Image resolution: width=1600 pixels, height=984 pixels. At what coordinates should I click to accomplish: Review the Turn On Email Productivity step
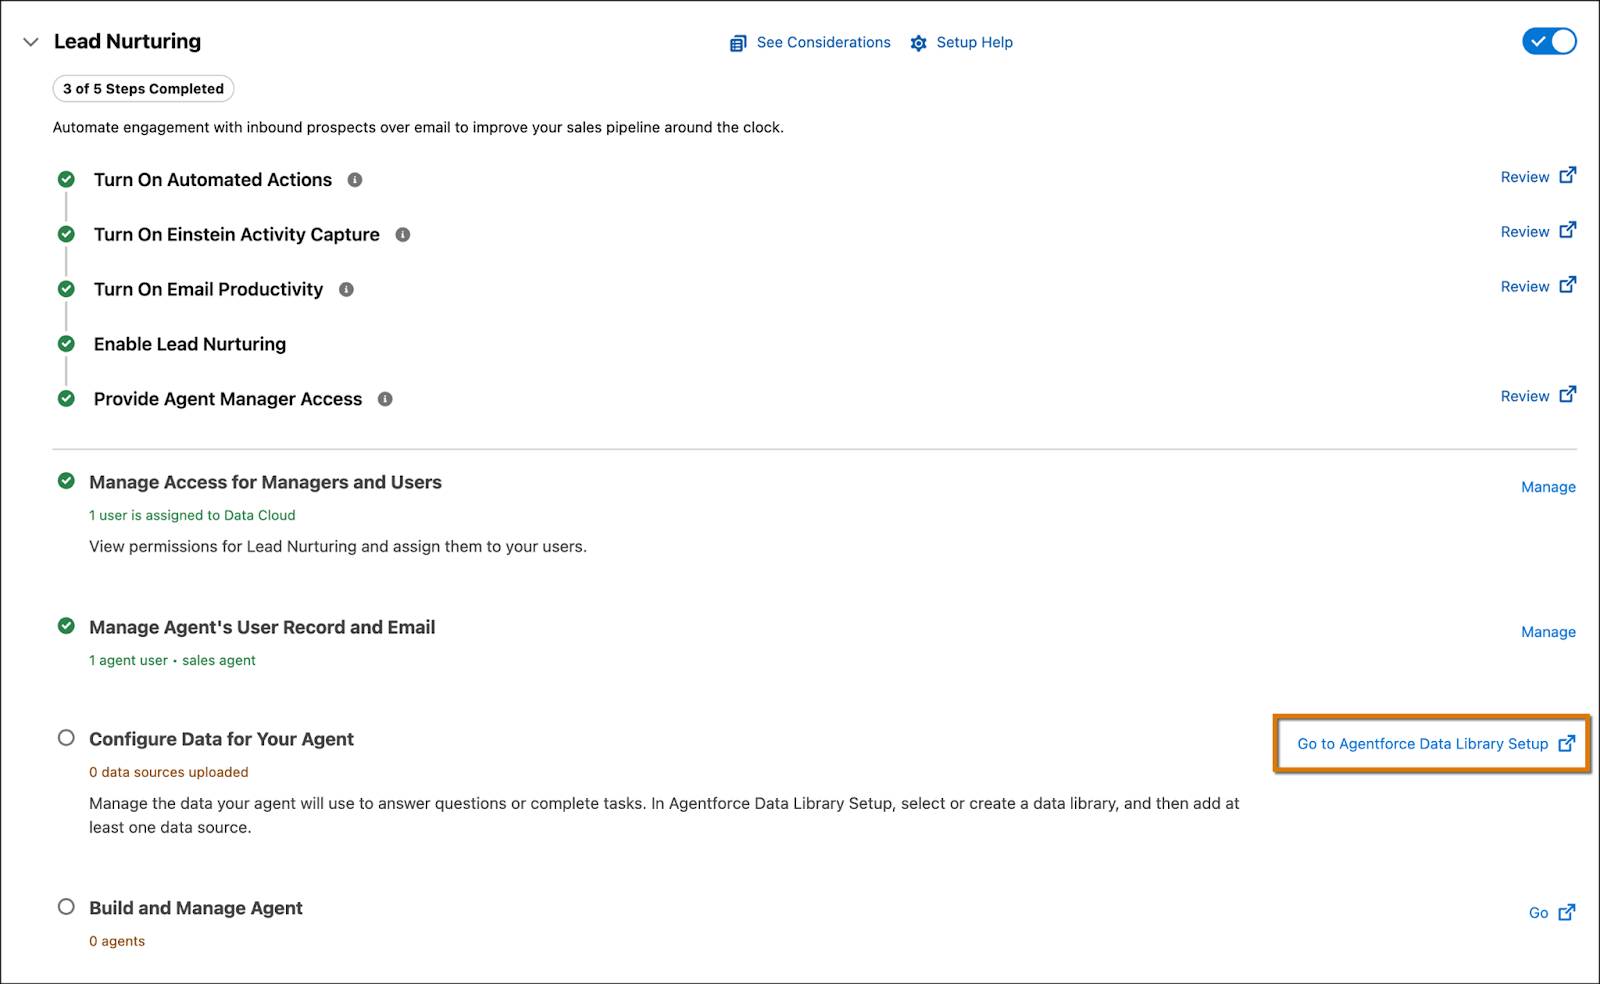(1525, 287)
